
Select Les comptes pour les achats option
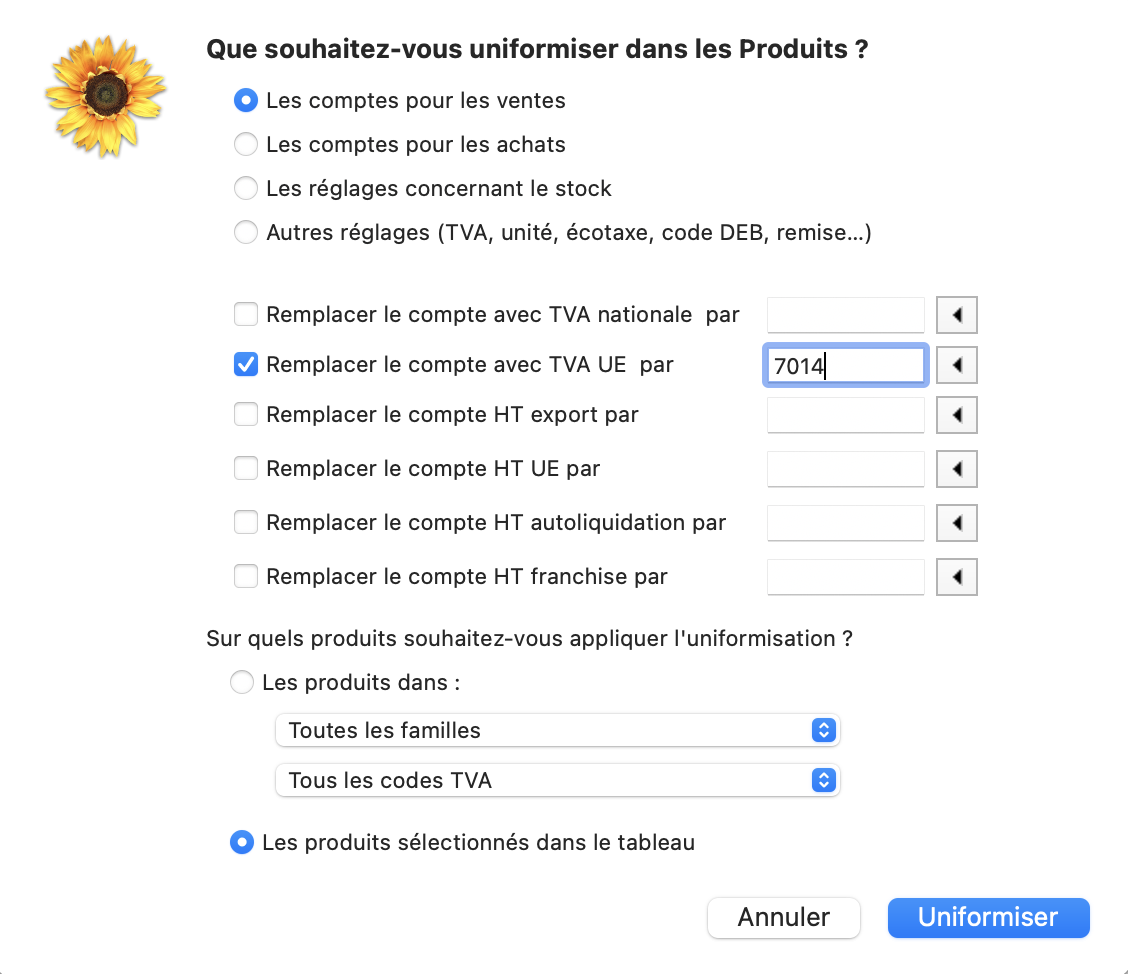click(246, 145)
